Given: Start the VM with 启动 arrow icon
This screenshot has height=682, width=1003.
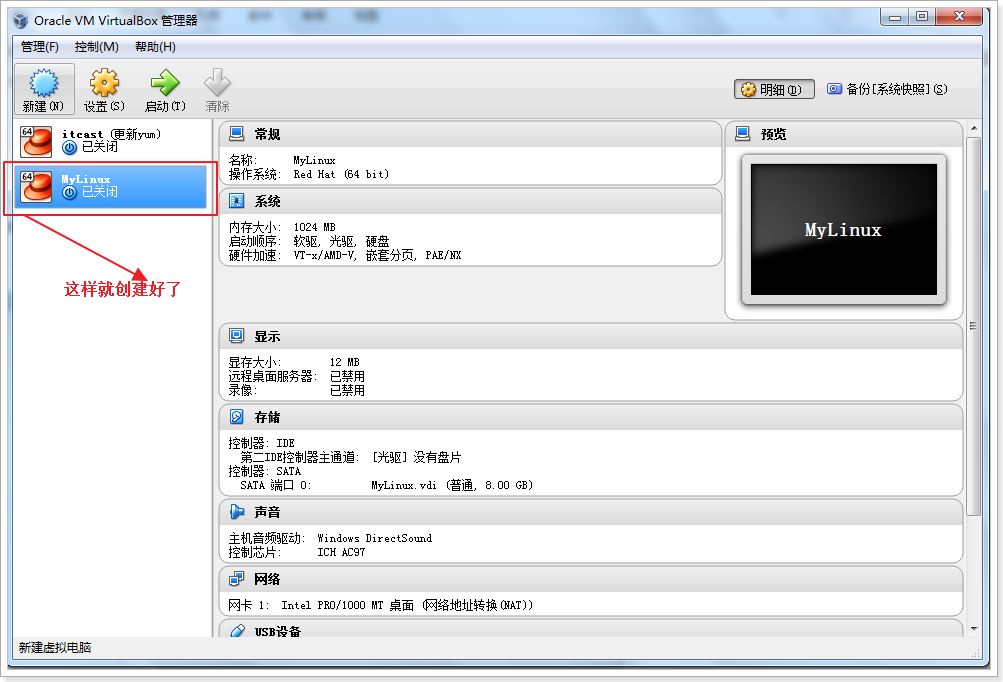Looking at the screenshot, I should coord(165,83).
